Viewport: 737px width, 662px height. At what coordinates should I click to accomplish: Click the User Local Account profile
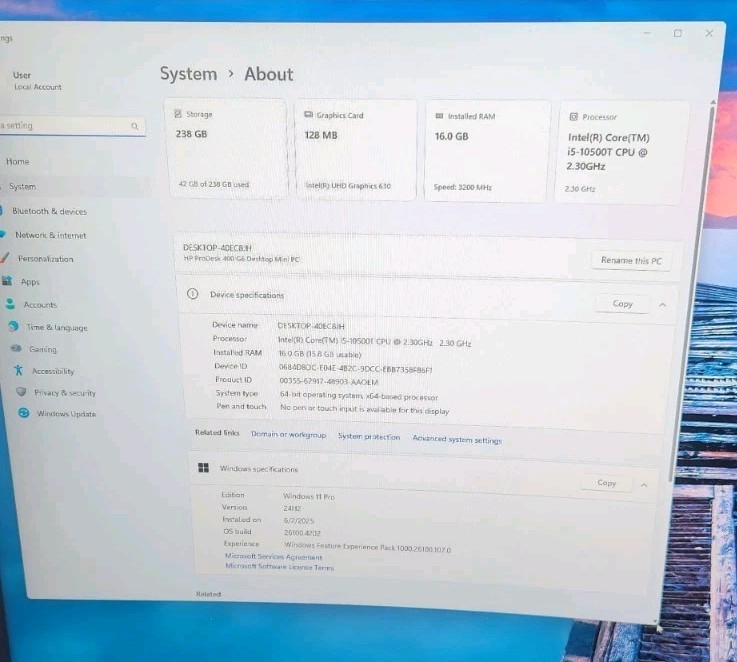[37, 80]
